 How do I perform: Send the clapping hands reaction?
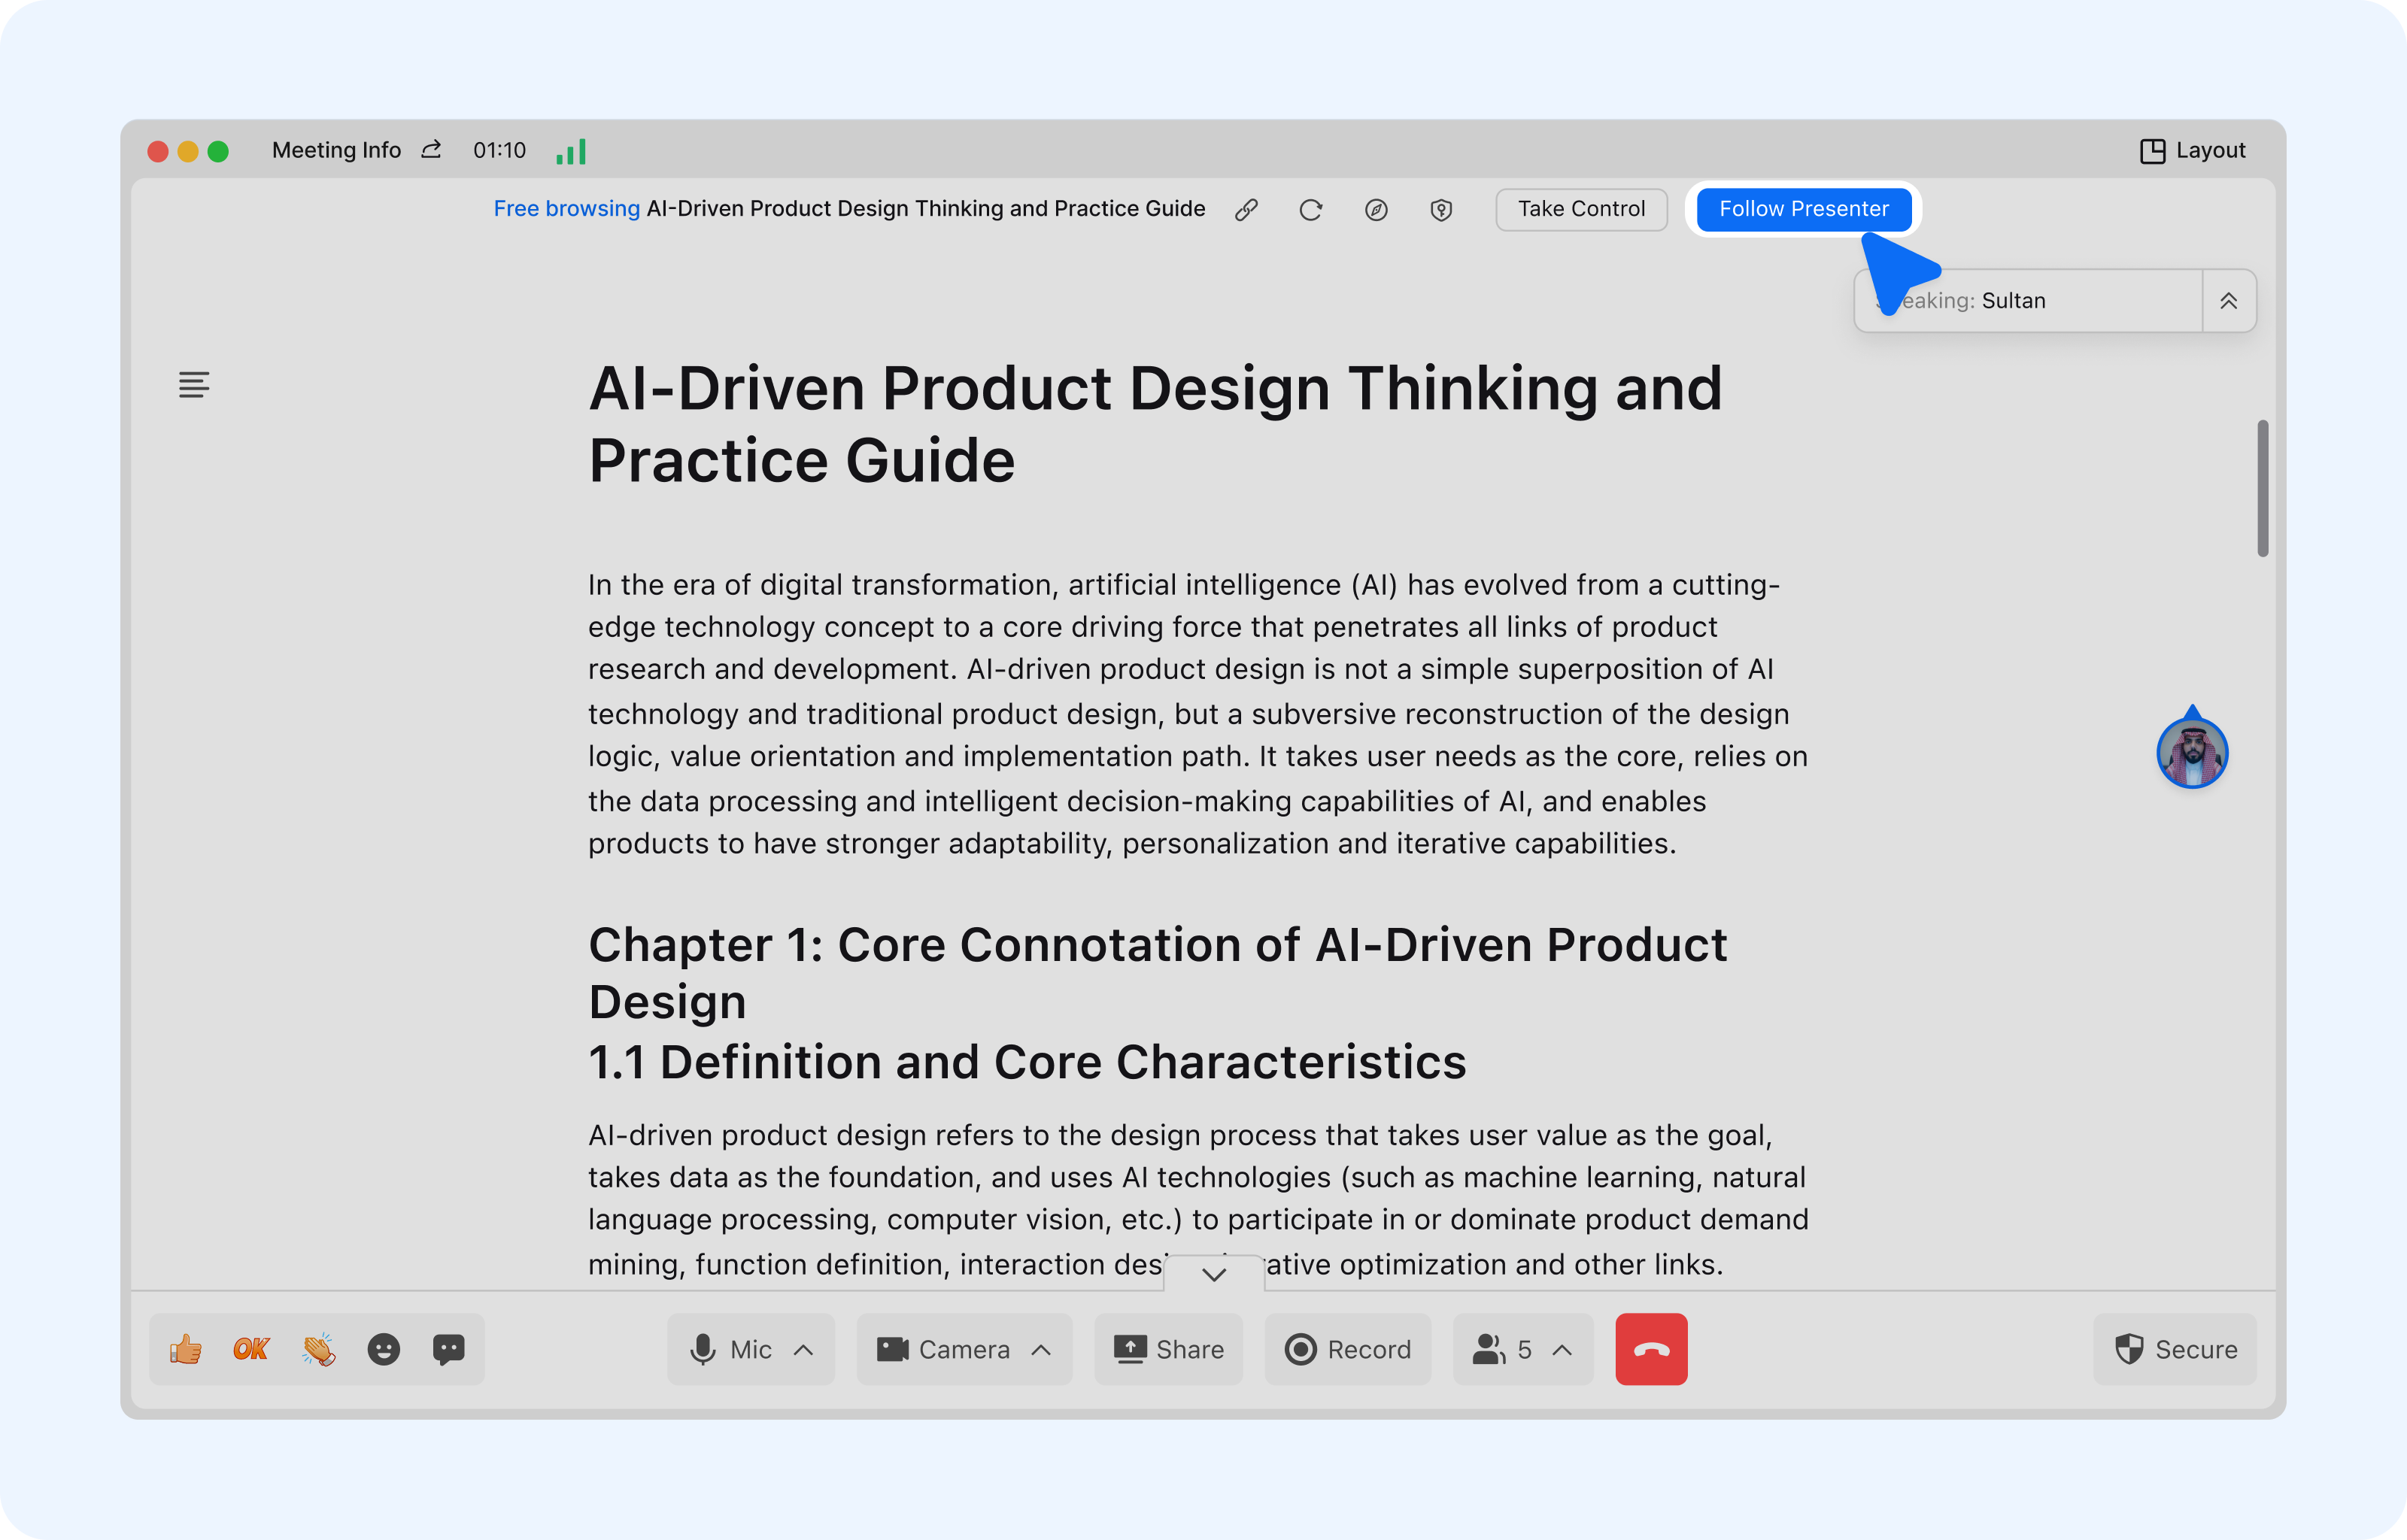318,1349
